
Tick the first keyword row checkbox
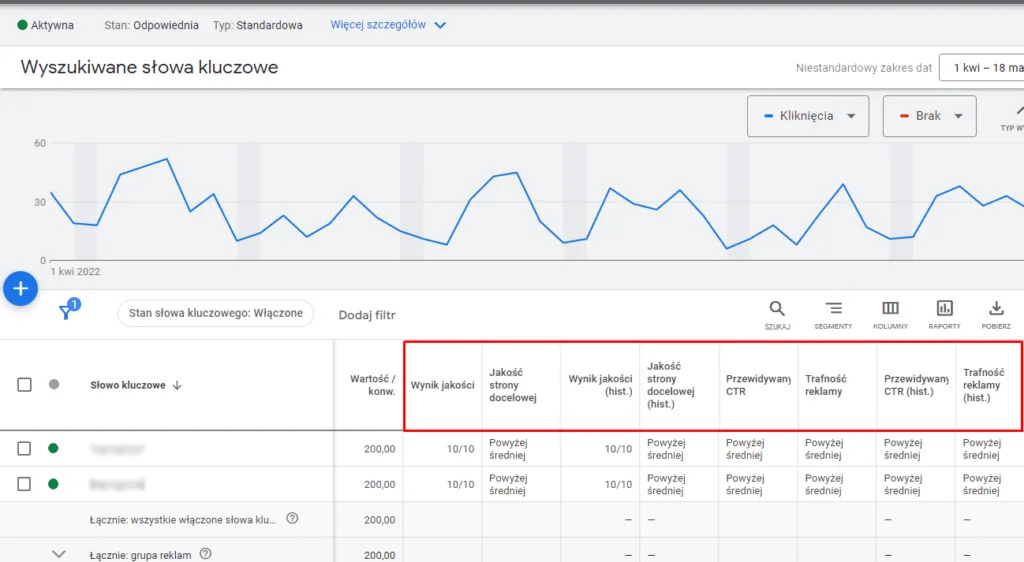(x=24, y=448)
